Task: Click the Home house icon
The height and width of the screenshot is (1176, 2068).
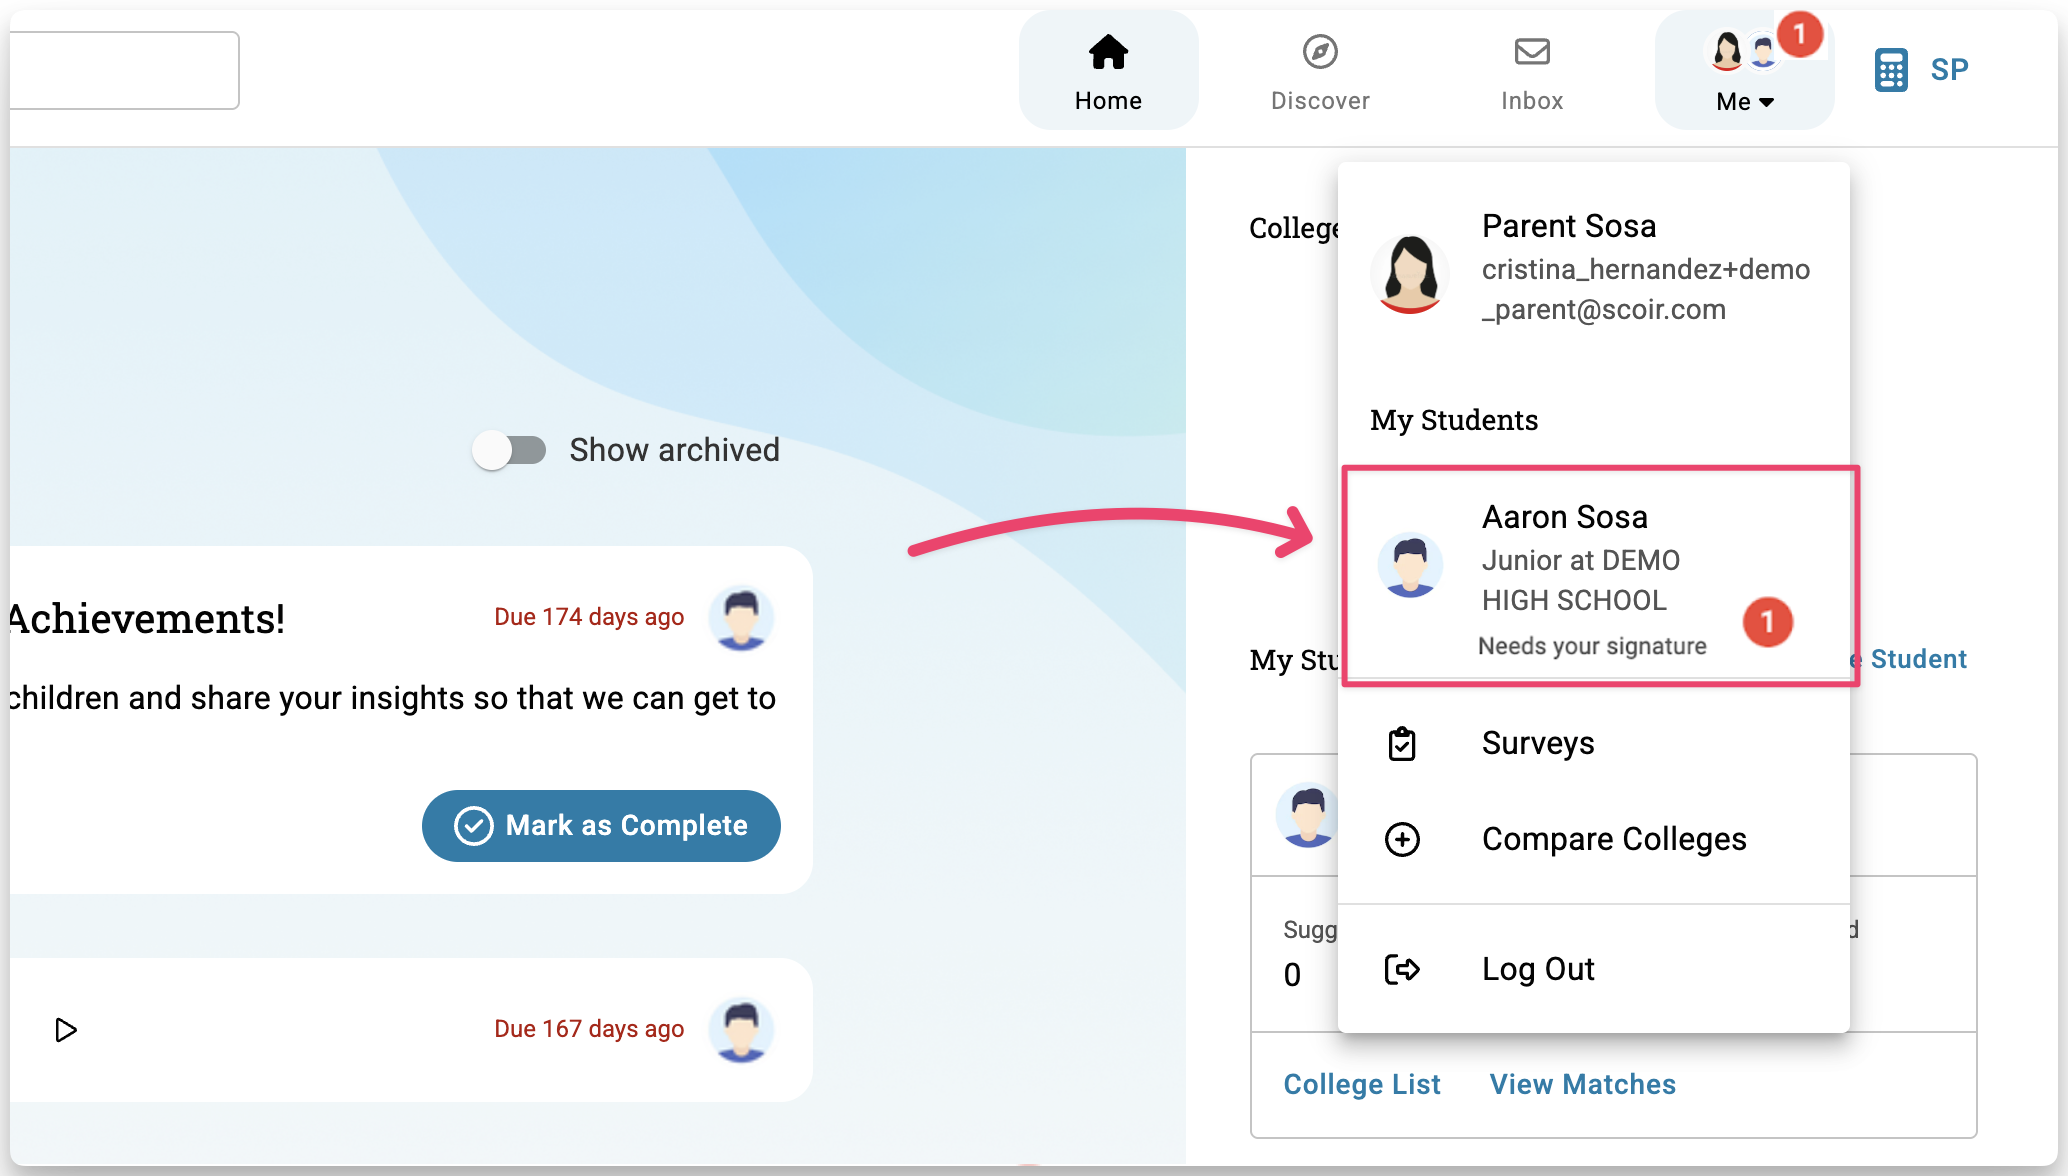Action: coord(1108,52)
